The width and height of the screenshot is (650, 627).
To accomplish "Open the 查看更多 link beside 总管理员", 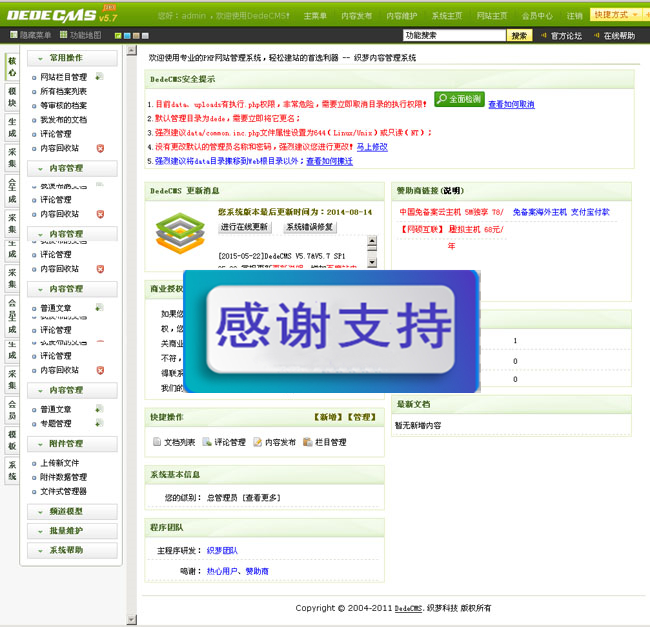I will point(262,498).
